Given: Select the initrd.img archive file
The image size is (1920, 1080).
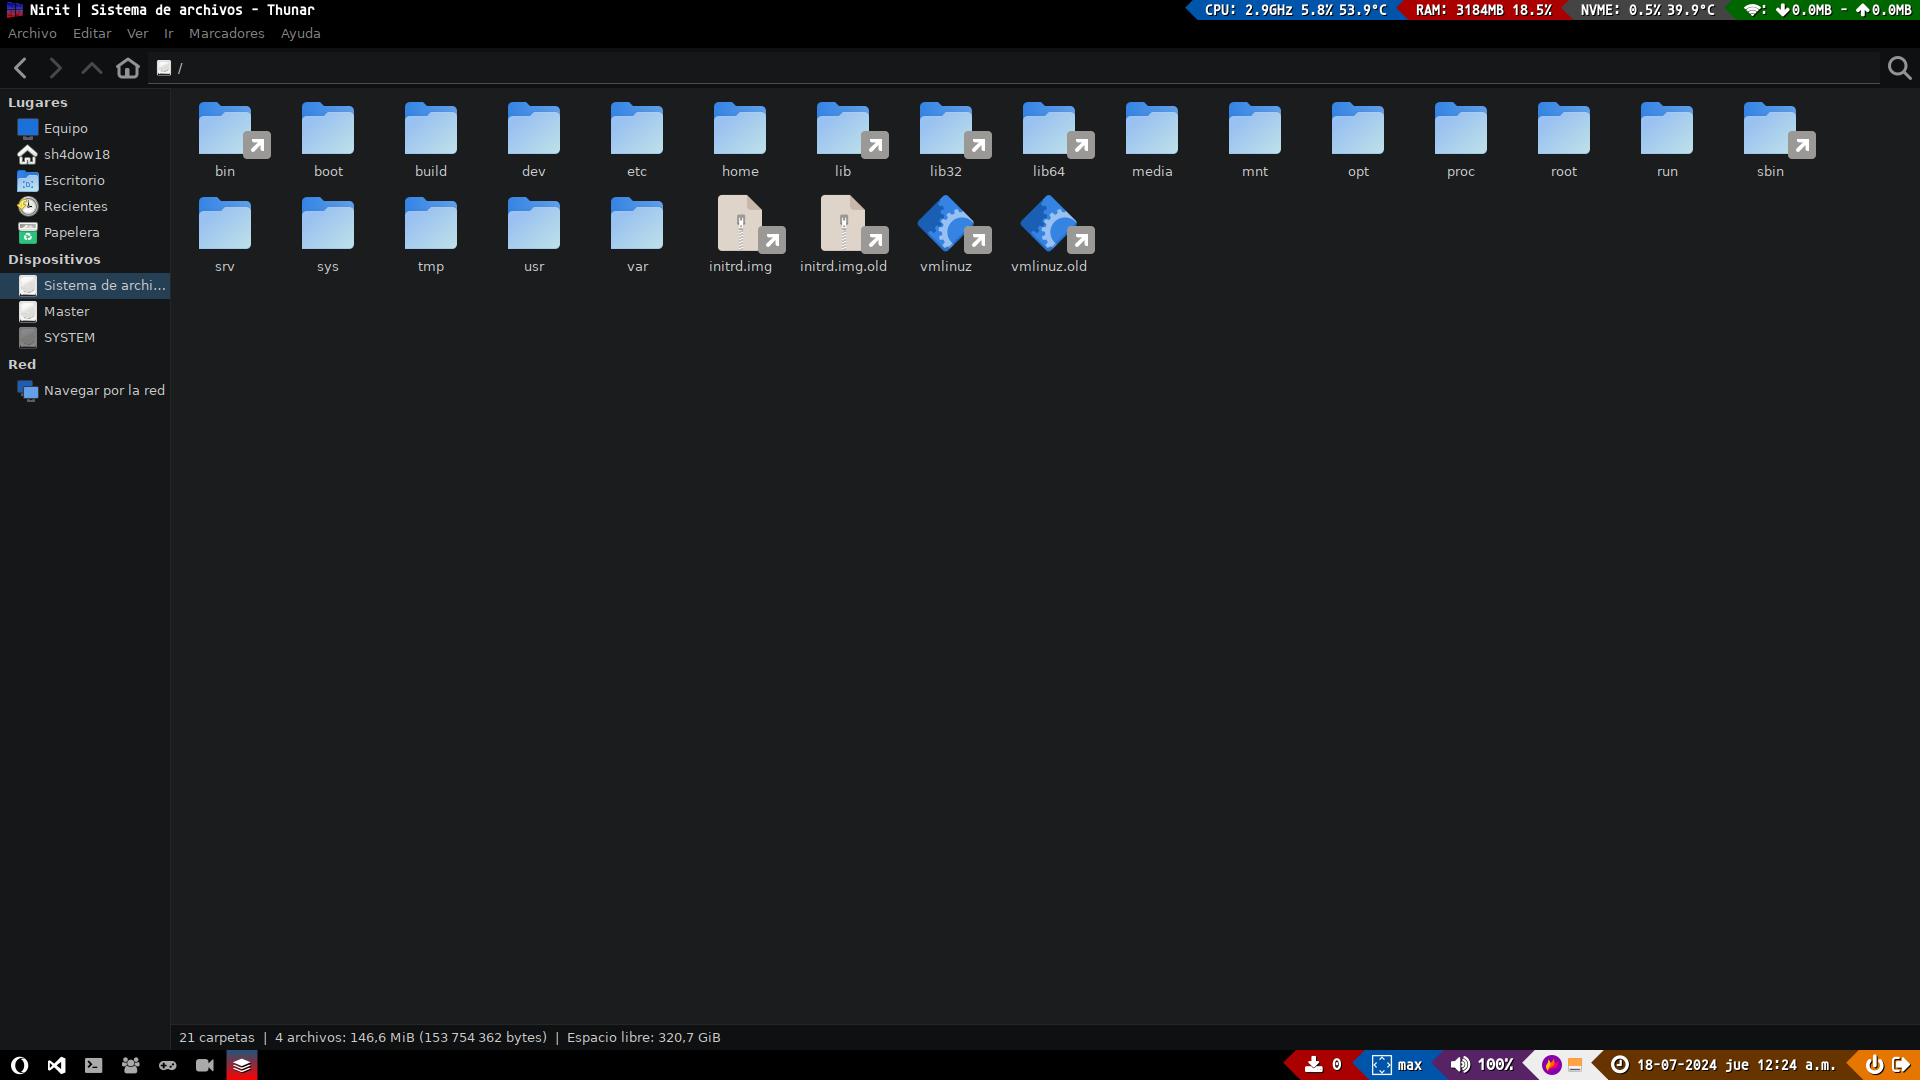Looking at the screenshot, I should (740, 225).
